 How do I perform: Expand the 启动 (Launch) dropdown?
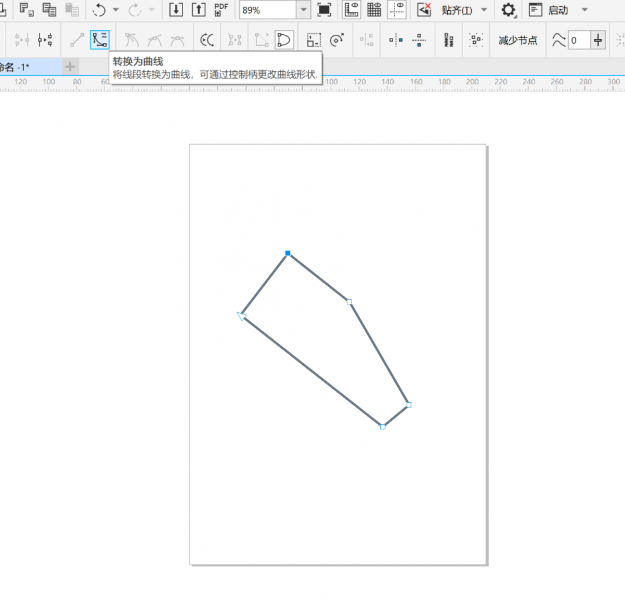click(x=585, y=10)
